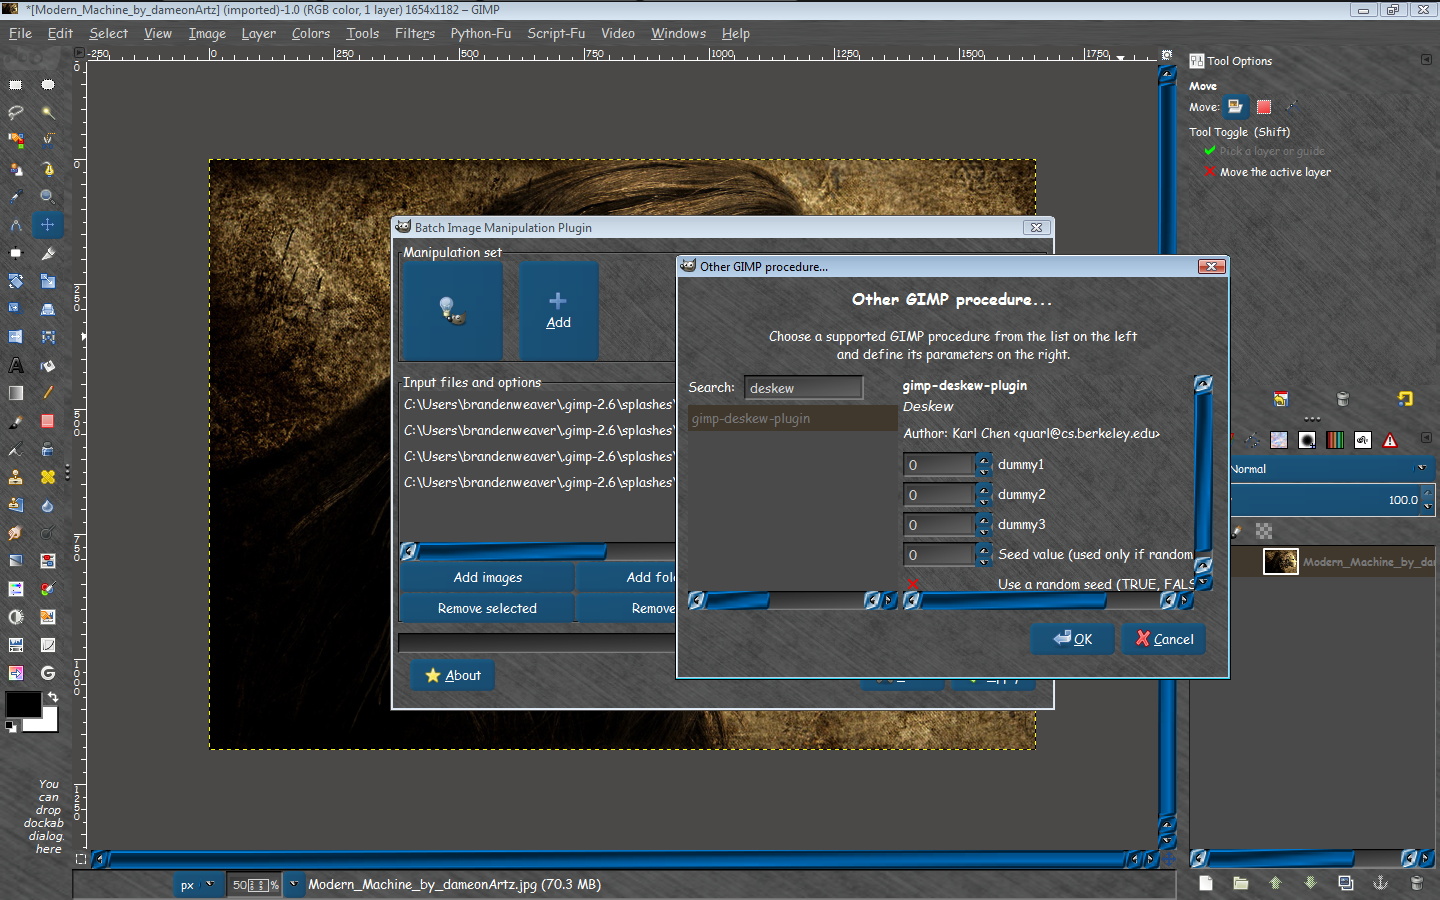Click 'Remove selected' button
The image size is (1440, 900).
487,608
